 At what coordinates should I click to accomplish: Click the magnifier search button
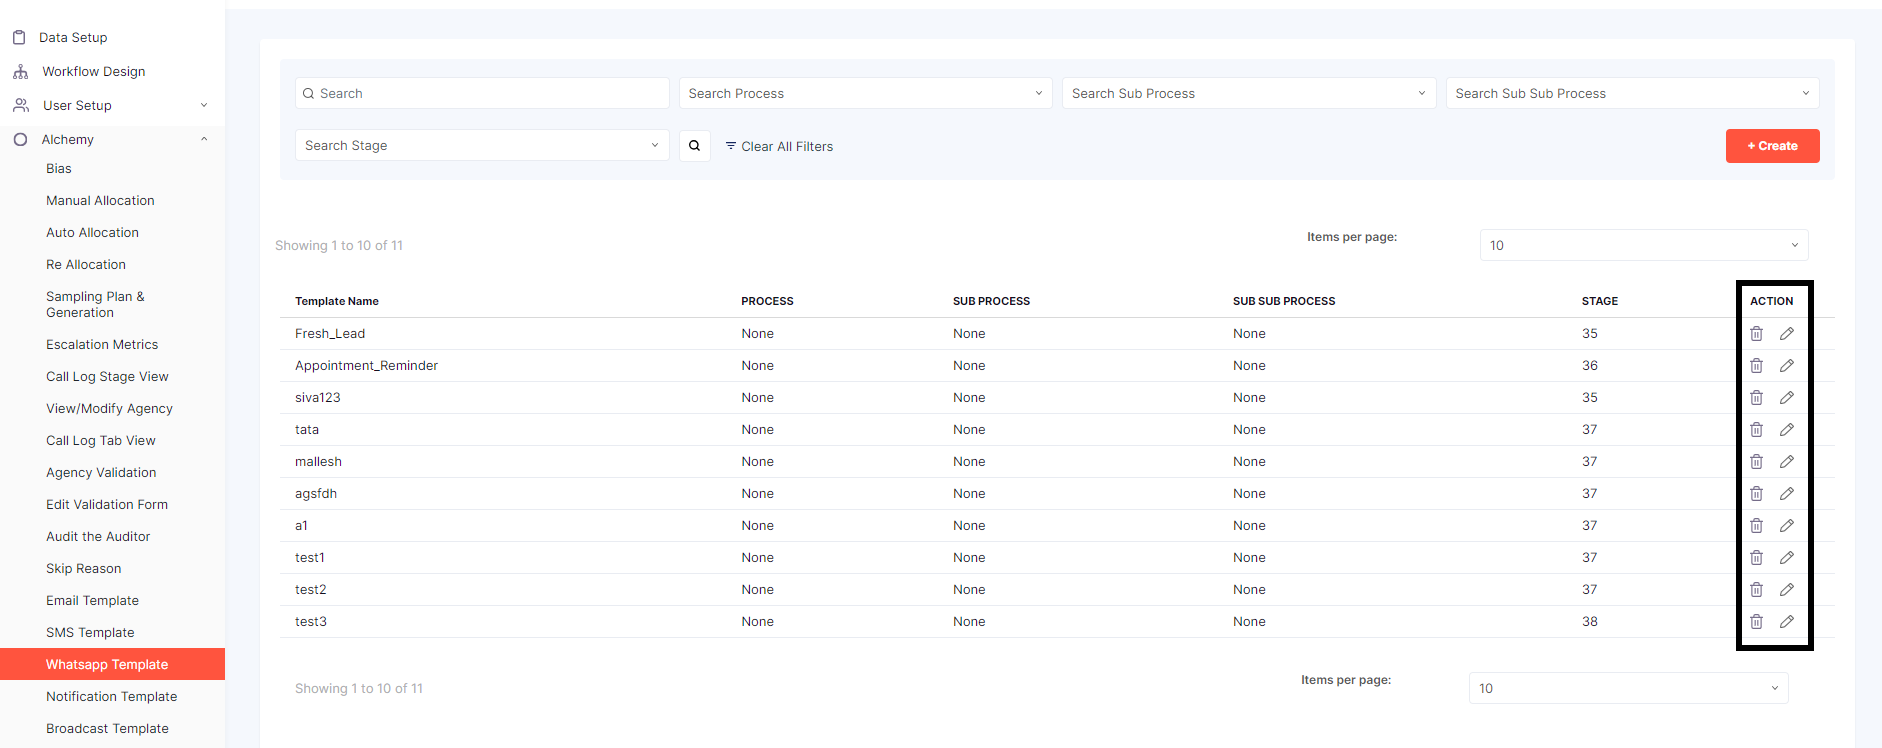[694, 146]
